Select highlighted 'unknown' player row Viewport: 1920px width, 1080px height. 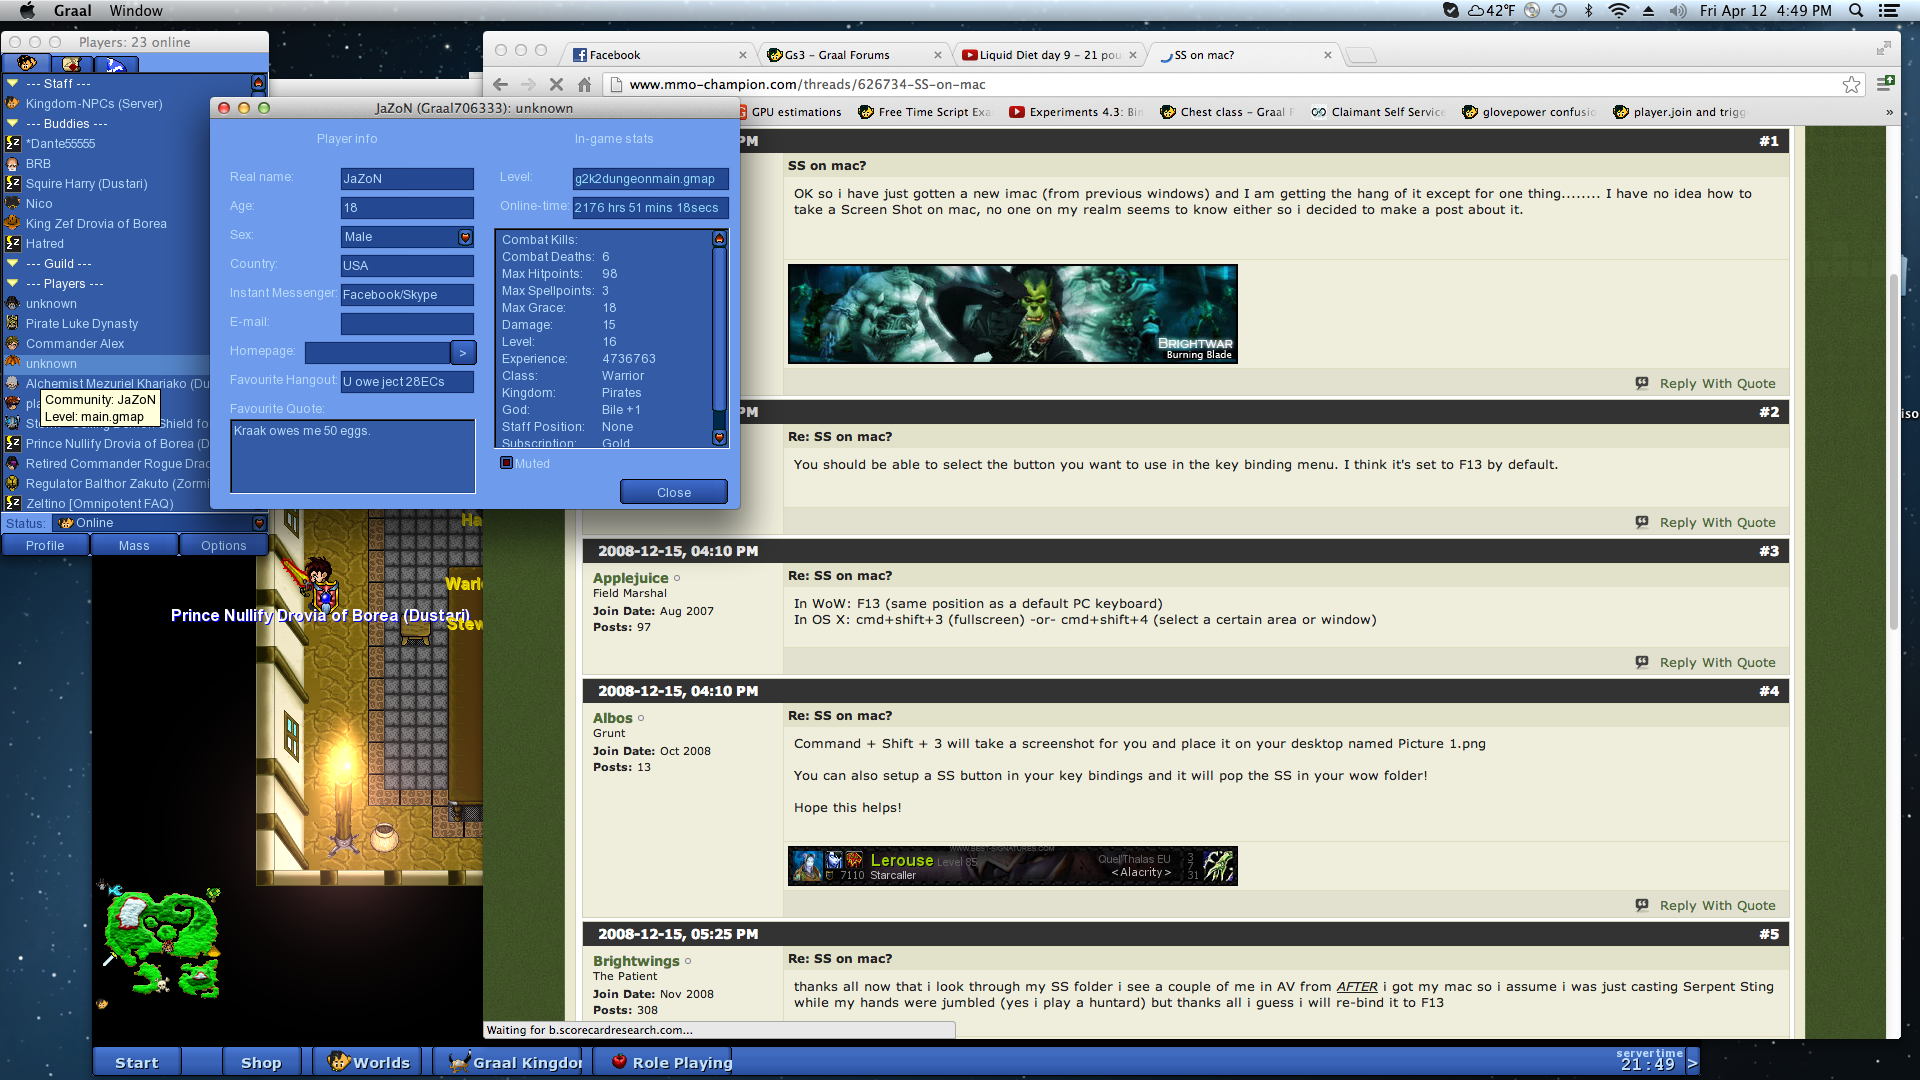pyautogui.click(x=106, y=364)
